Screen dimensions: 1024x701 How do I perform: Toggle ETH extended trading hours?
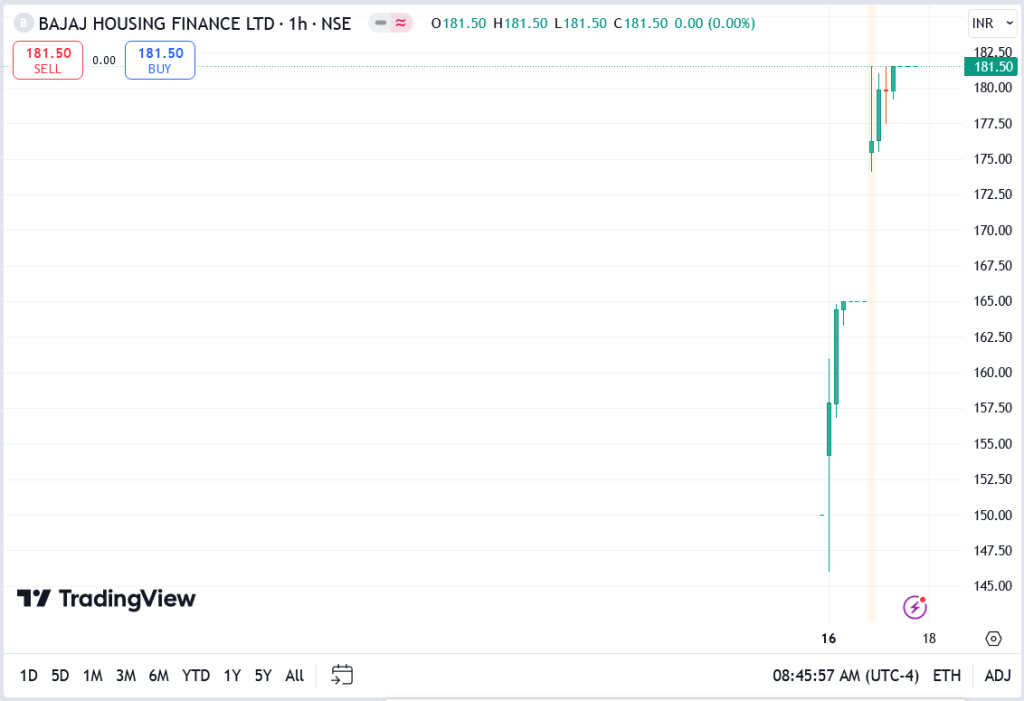(946, 676)
